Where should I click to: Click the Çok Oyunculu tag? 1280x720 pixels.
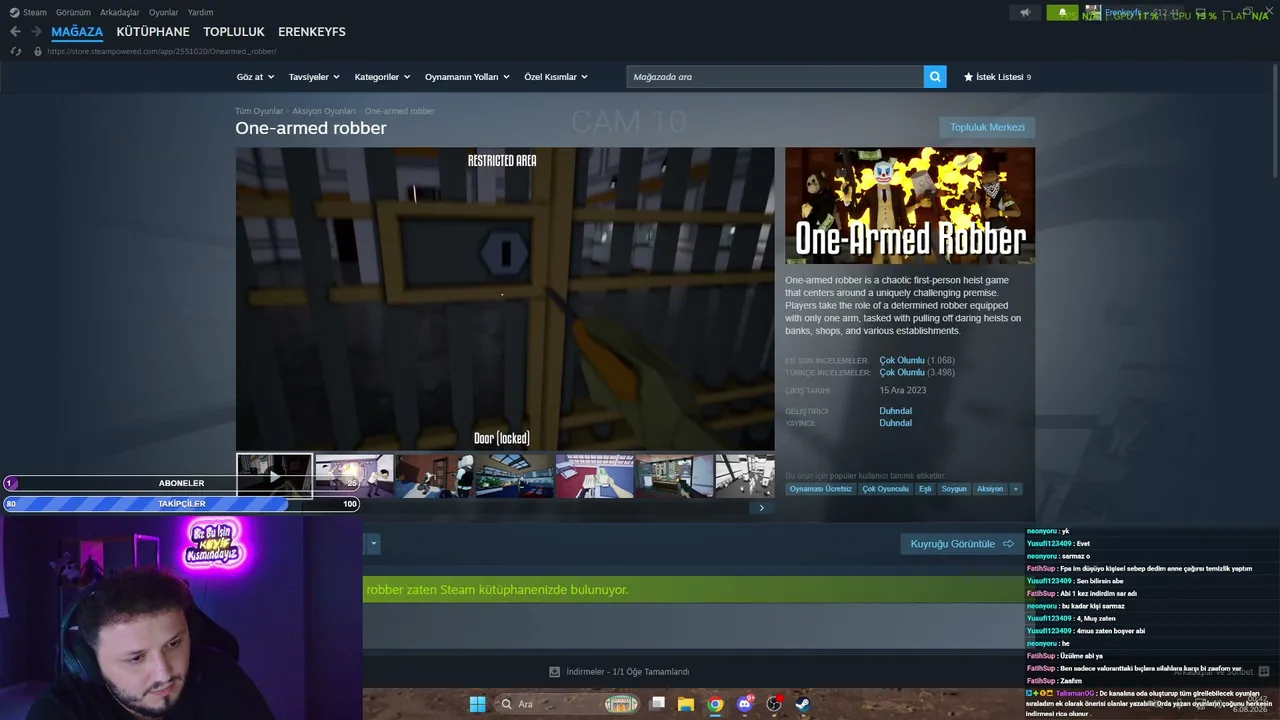click(886, 489)
